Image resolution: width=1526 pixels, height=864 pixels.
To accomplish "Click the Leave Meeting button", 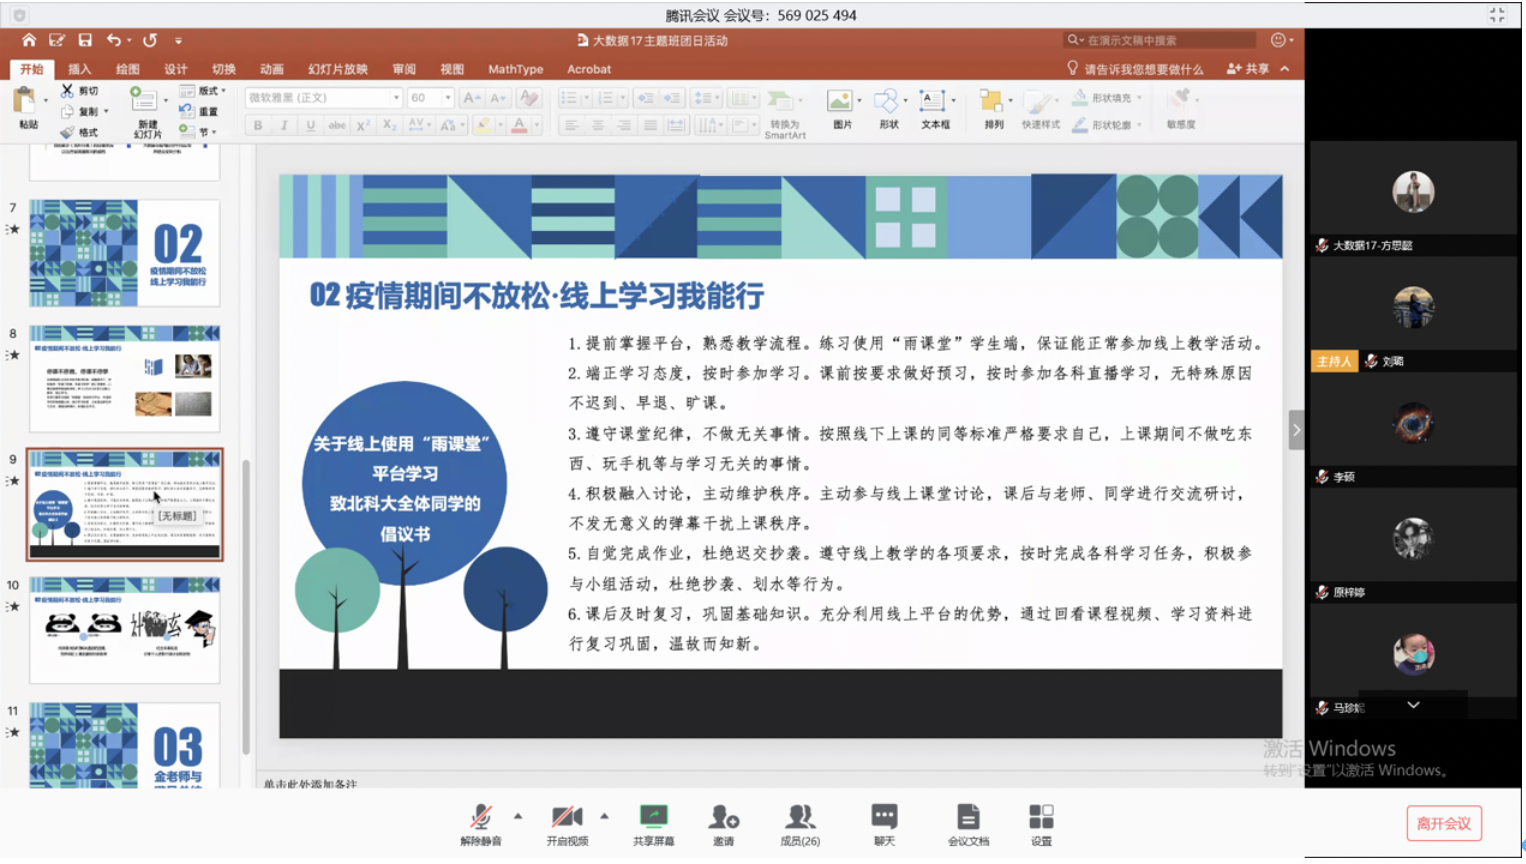I will (1444, 824).
